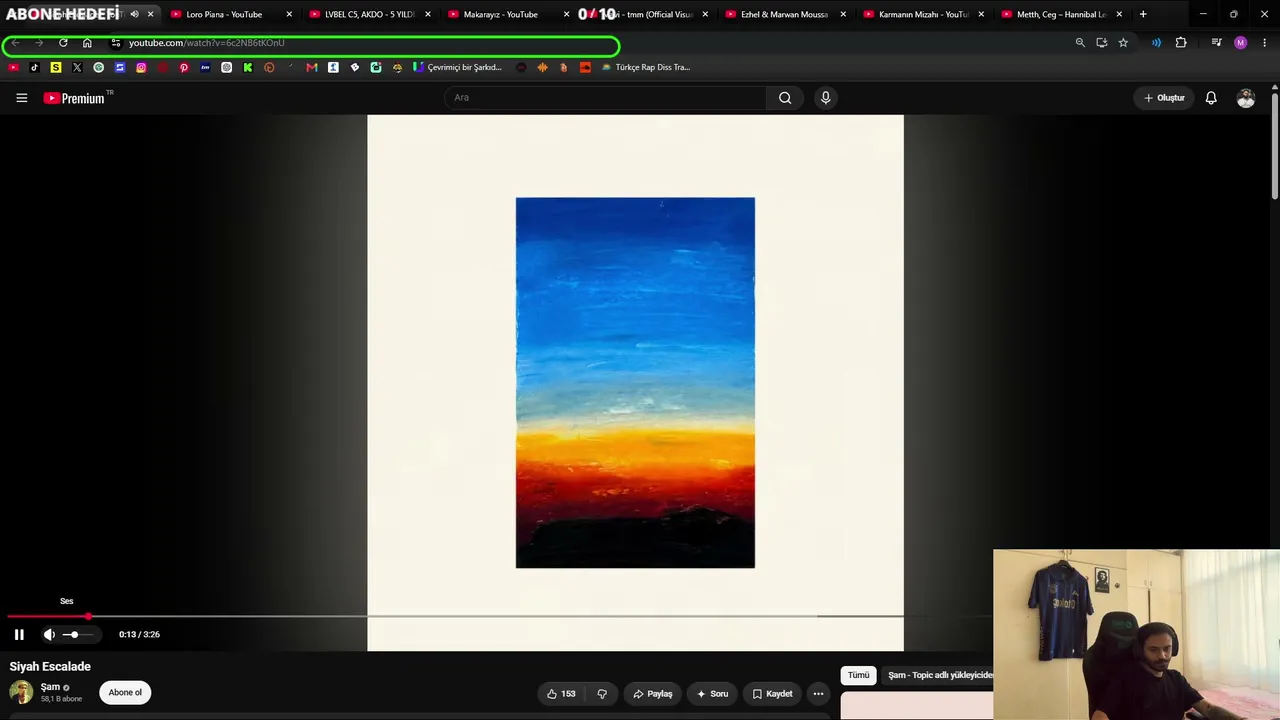Go to YouTube Premium home logo
This screenshot has height=720, width=1280.
click(x=74, y=98)
